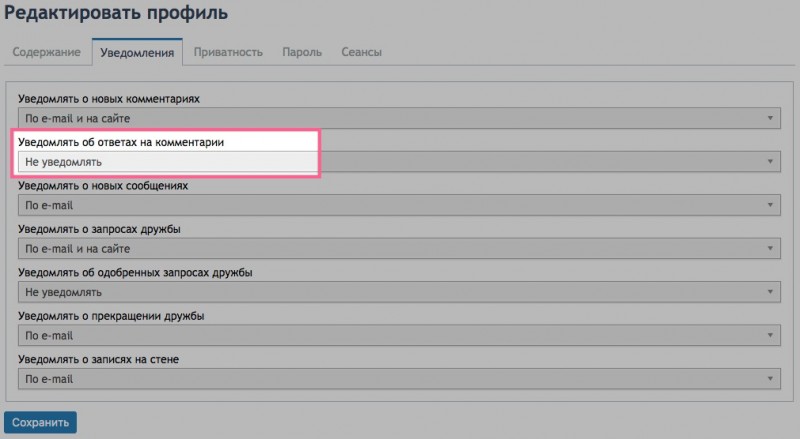Switch to the Приватность tab
This screenshot has width=800, height=439.
(x=228, y=52)
